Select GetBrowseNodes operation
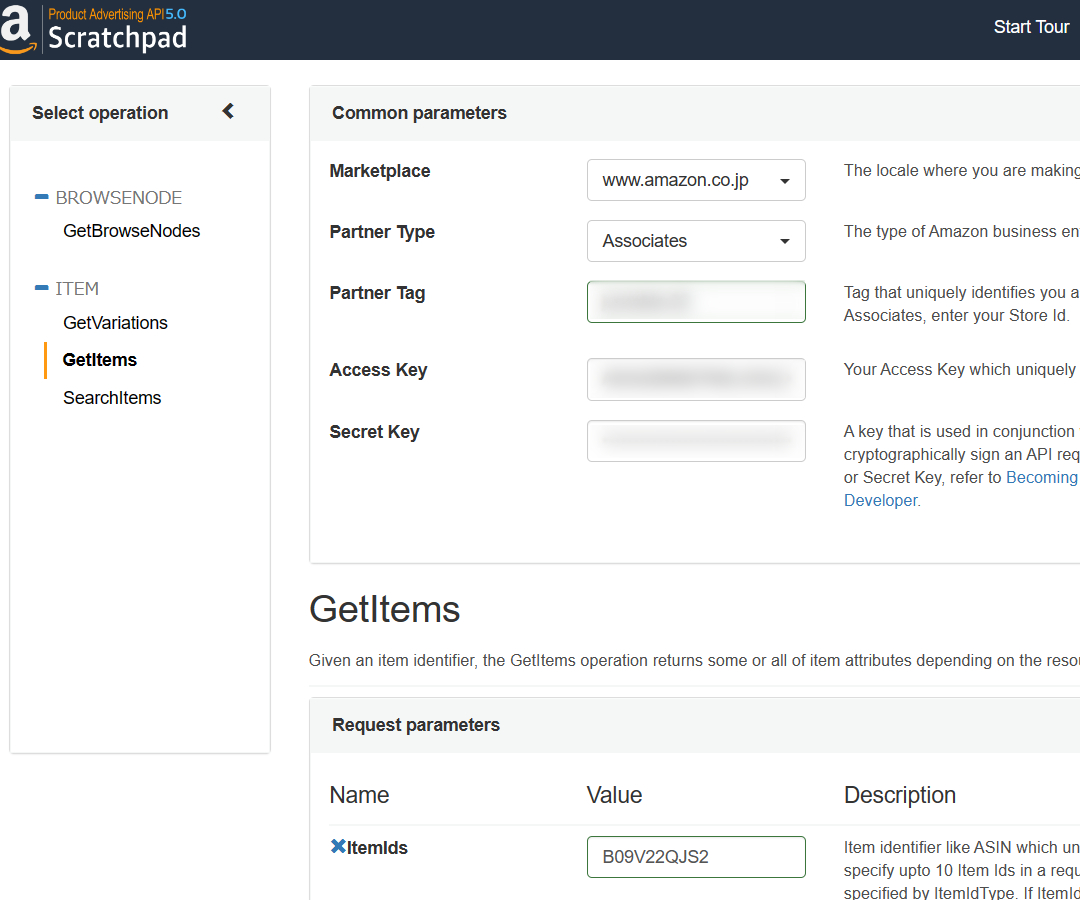Screen dimensions: 1080x900 coord(131,231)
